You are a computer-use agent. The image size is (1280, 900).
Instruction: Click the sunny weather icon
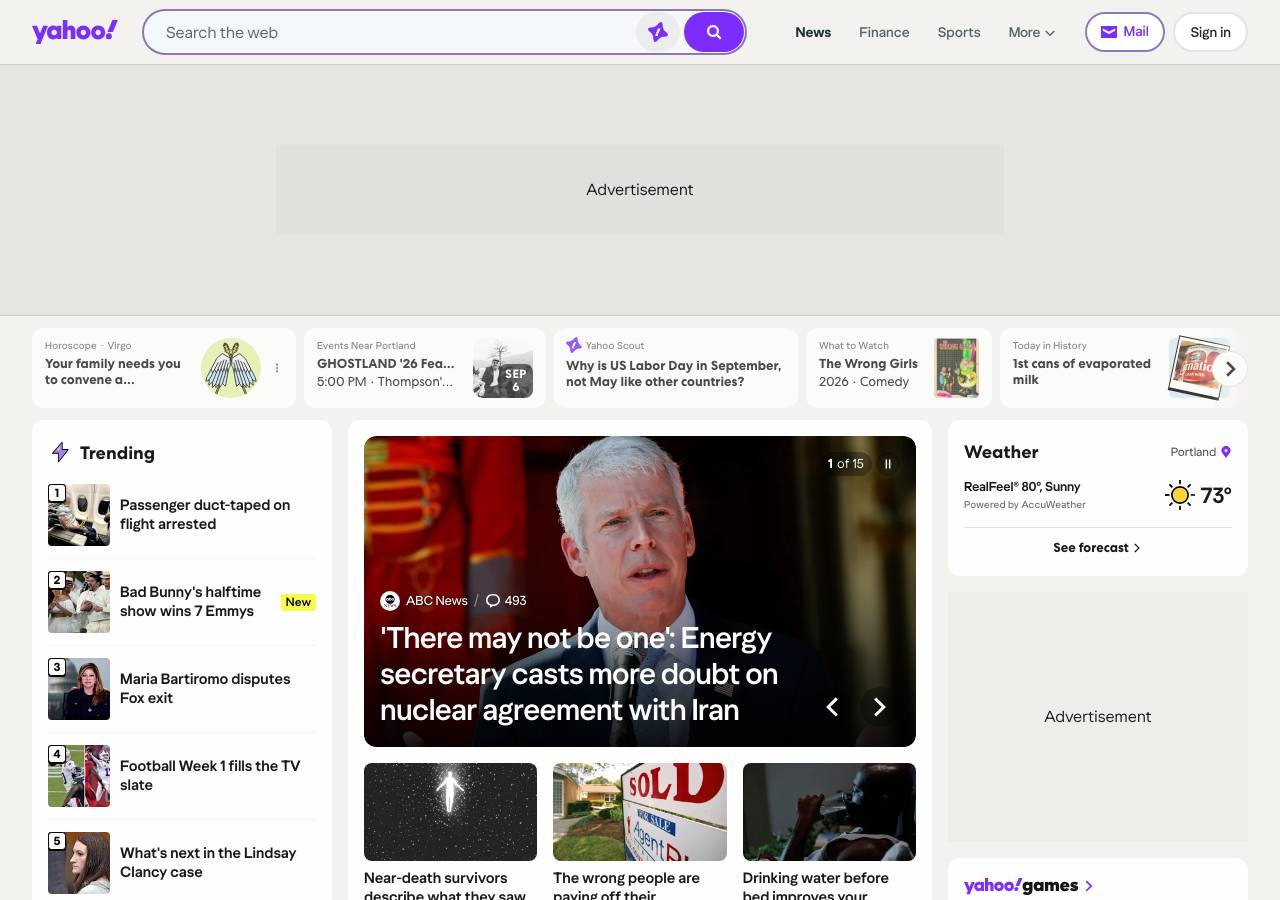(x=1180, y=495)
